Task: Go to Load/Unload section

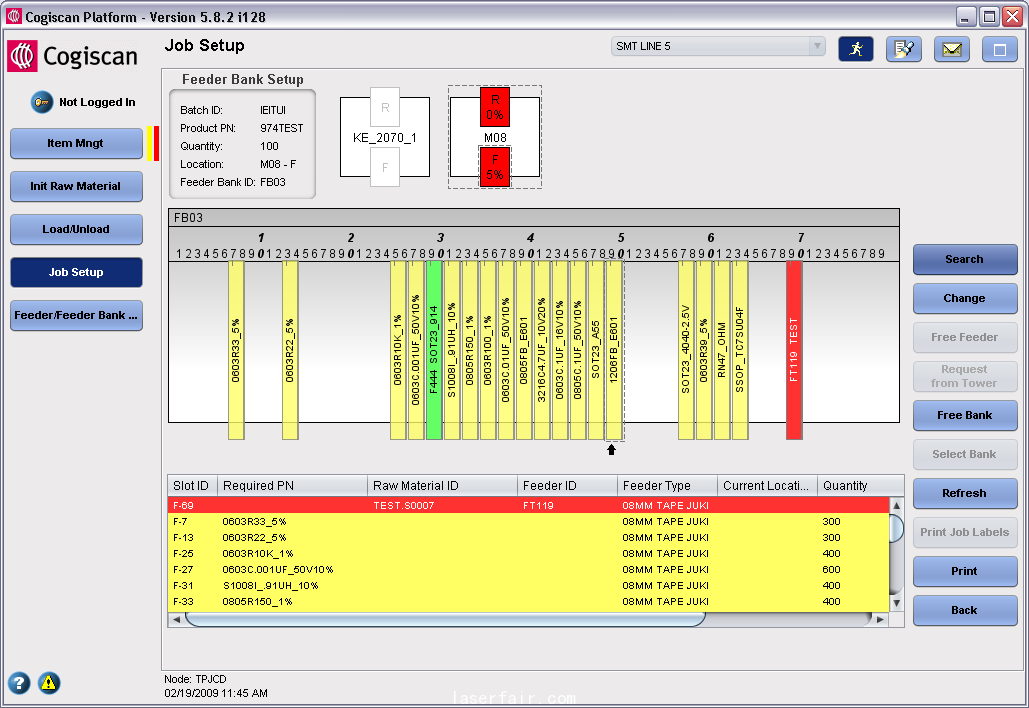Action: pyautogui.click(x=76, y=229)
